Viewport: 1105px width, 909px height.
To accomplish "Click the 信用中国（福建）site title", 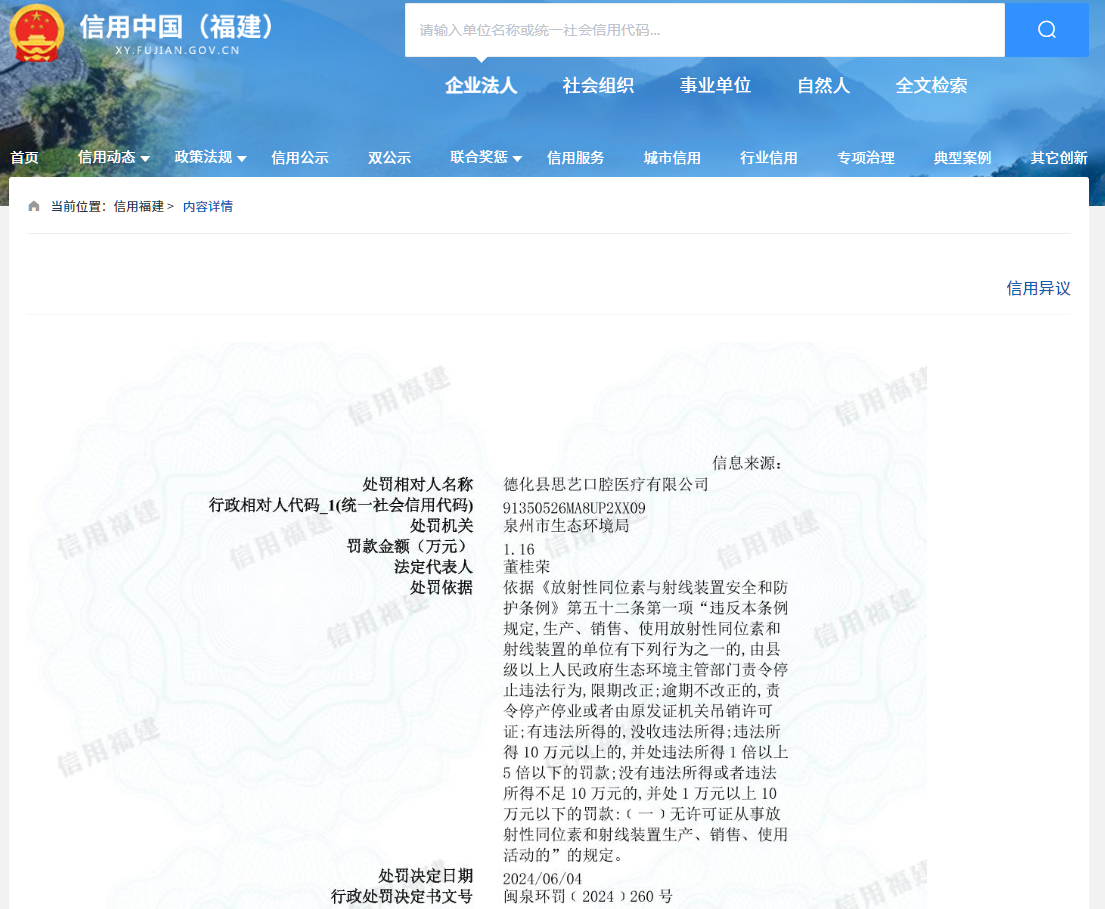I will [176, 27].
